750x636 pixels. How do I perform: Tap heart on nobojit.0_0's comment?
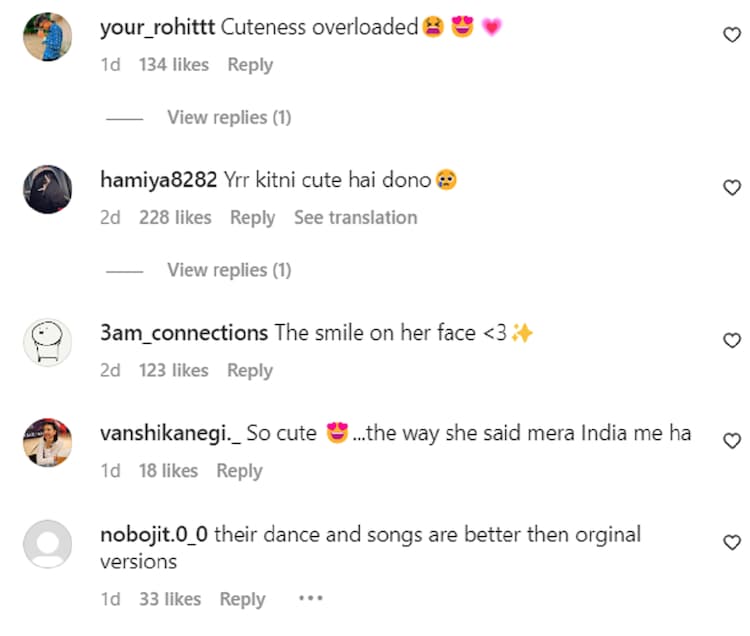[x=731, y=542]
